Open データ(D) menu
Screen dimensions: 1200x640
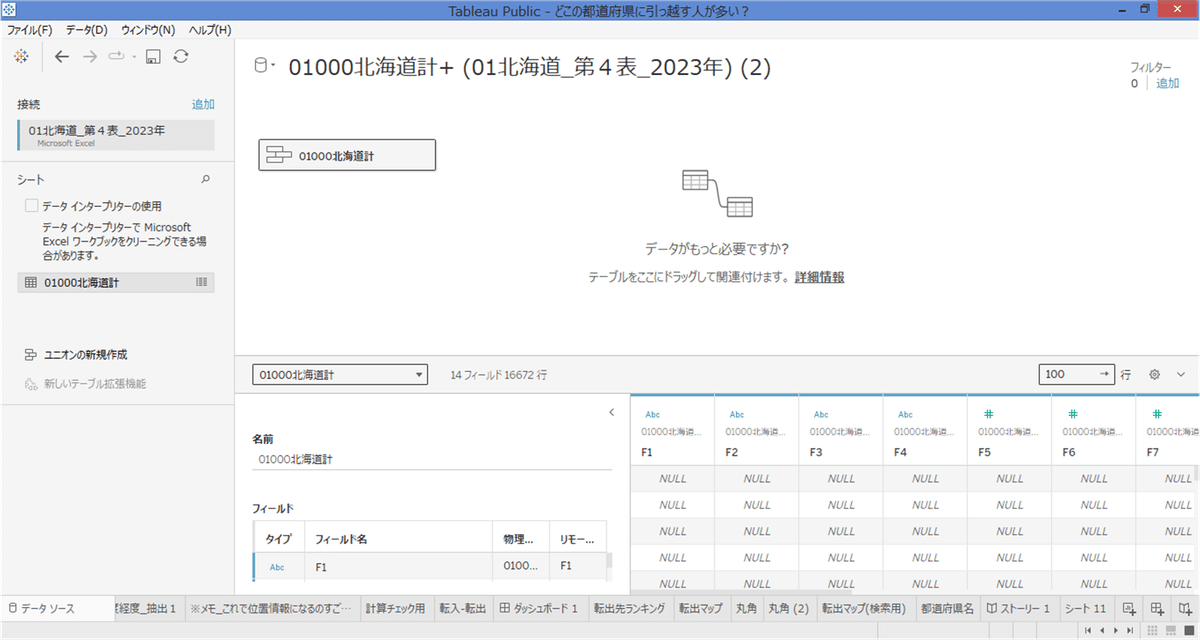point(86,30)
